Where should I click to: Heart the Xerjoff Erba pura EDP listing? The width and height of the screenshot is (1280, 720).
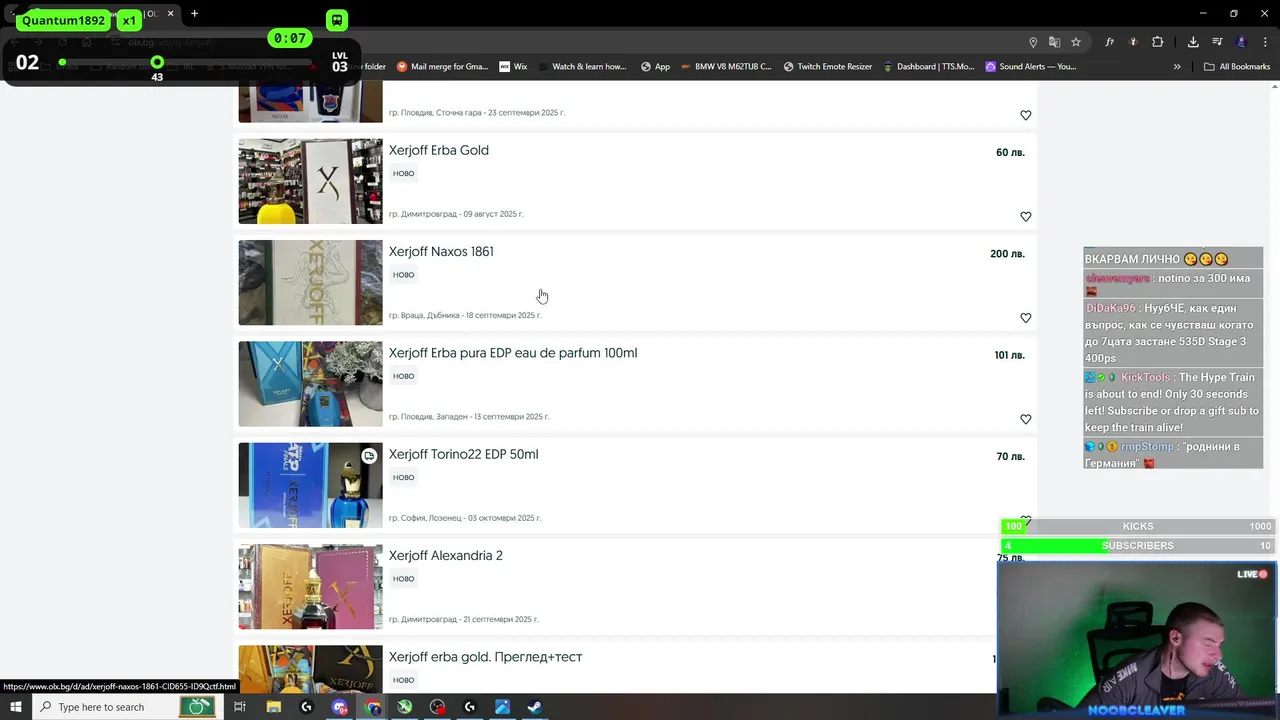point(1025,419)
